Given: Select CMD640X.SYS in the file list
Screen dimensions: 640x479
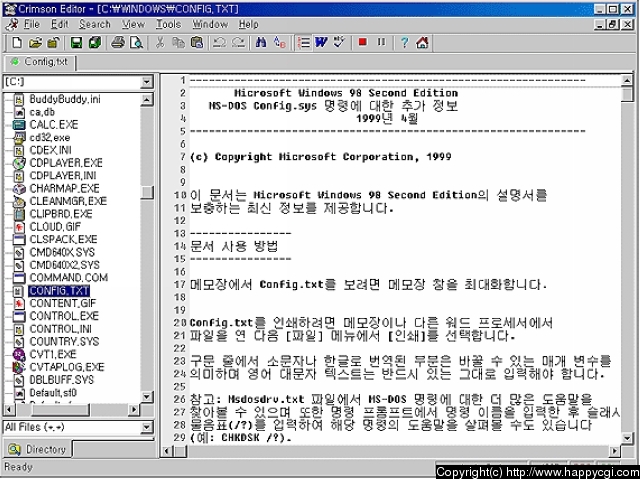Looking at the screenshot, I should pyautogui.click(x=62, y=252).
